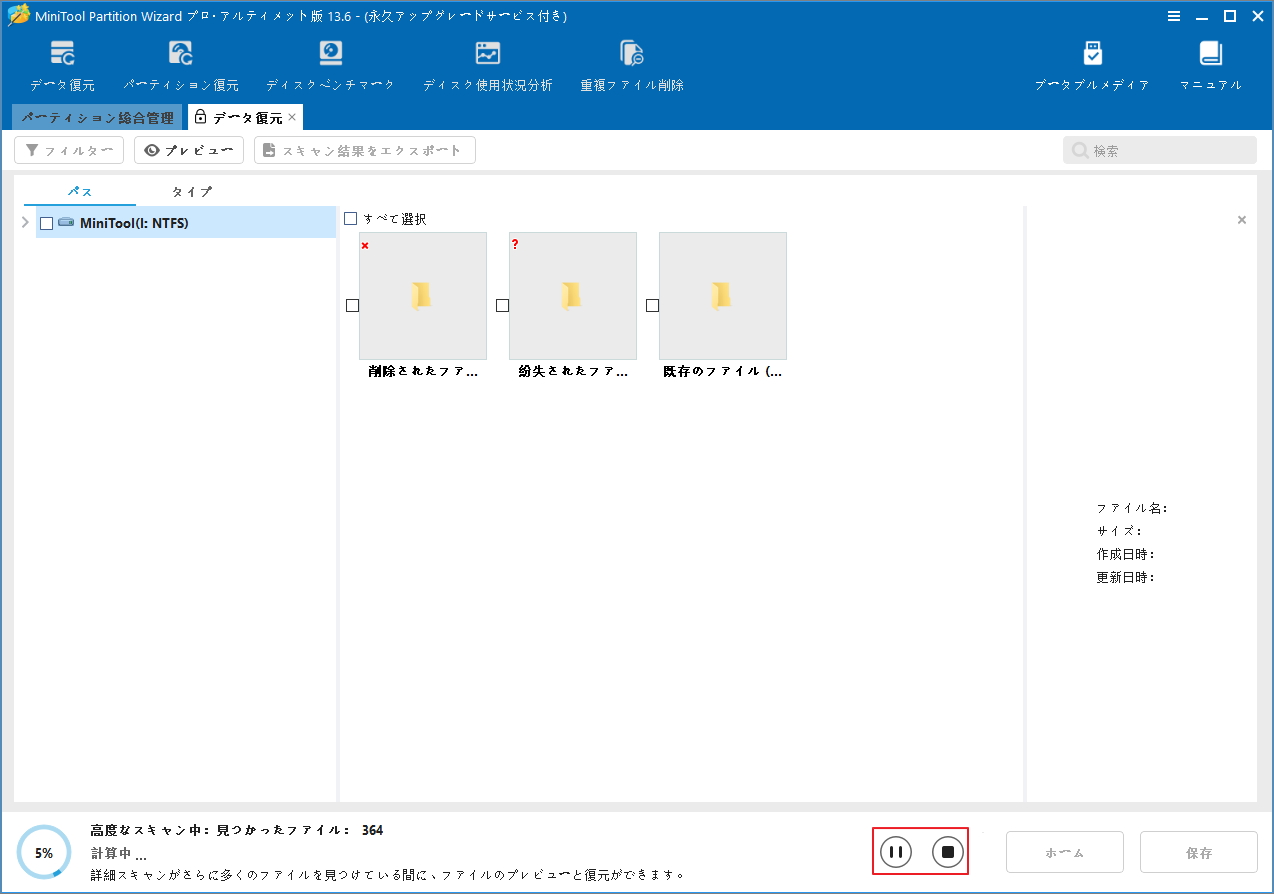This screenshot has width=1274, height=894.
Task: Open the 紛失されたファイル folder thumbnail
Action: pos(572,296)
